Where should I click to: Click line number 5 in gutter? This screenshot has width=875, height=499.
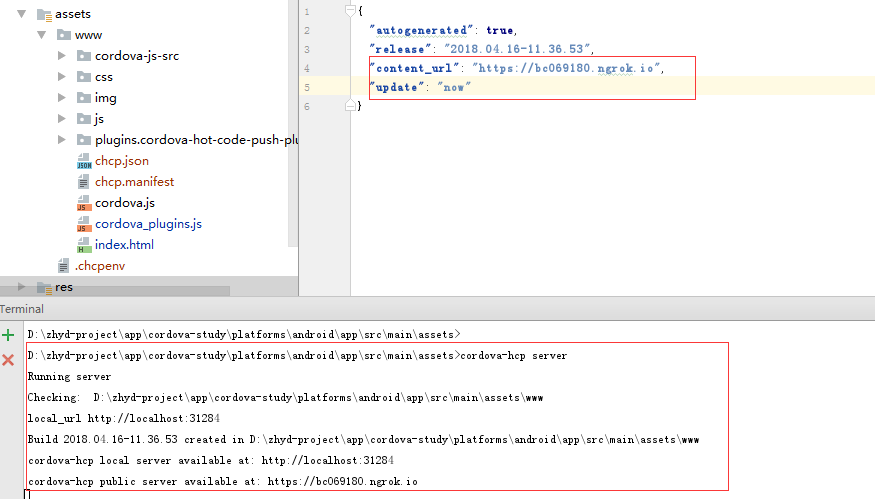(x=306, y=87)
